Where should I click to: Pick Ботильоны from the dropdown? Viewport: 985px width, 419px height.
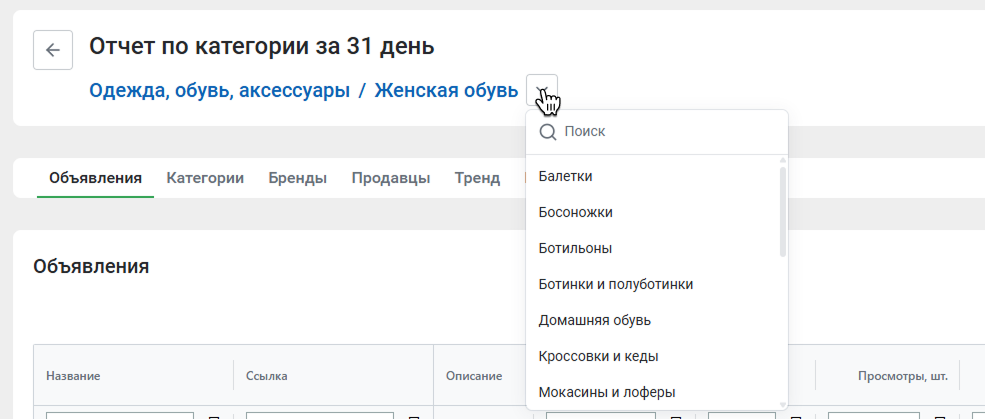[x=575, y=248]
